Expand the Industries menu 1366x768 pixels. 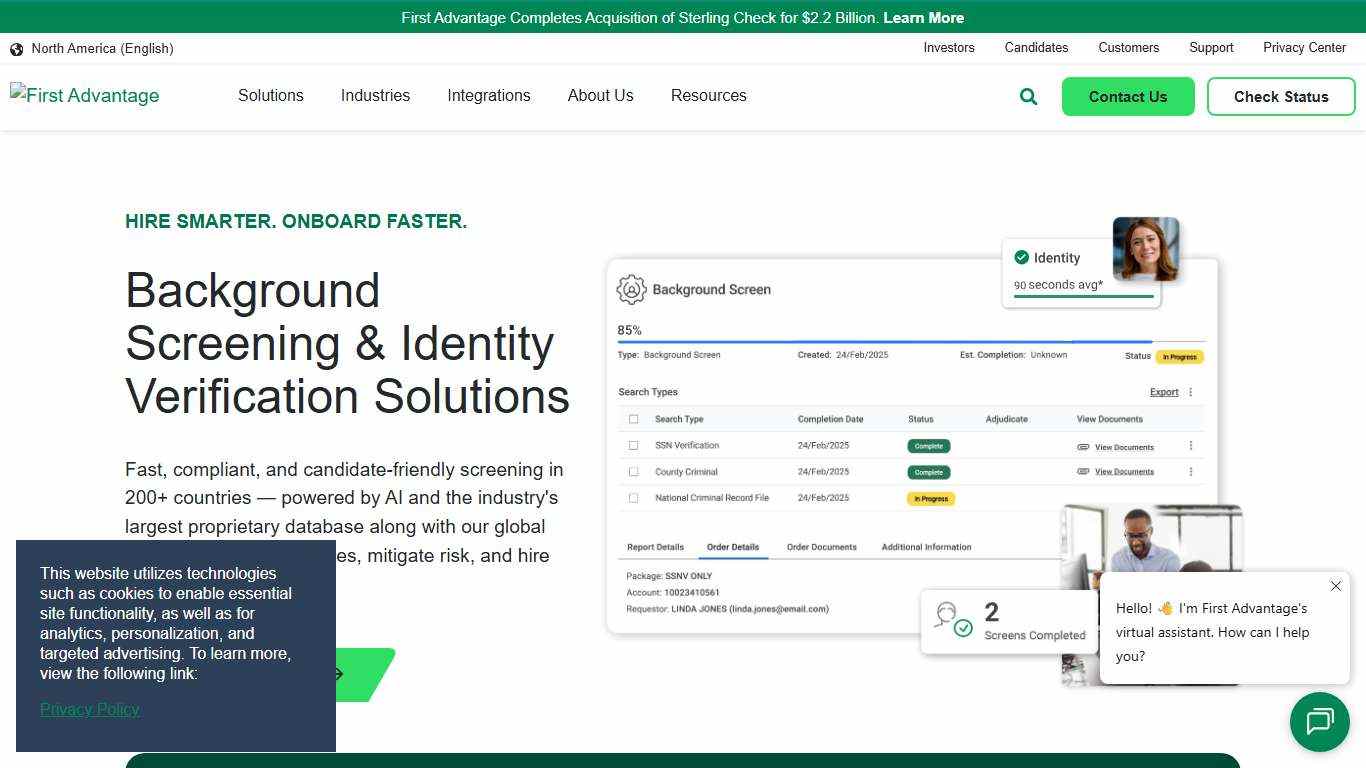[x=375, y=95]
